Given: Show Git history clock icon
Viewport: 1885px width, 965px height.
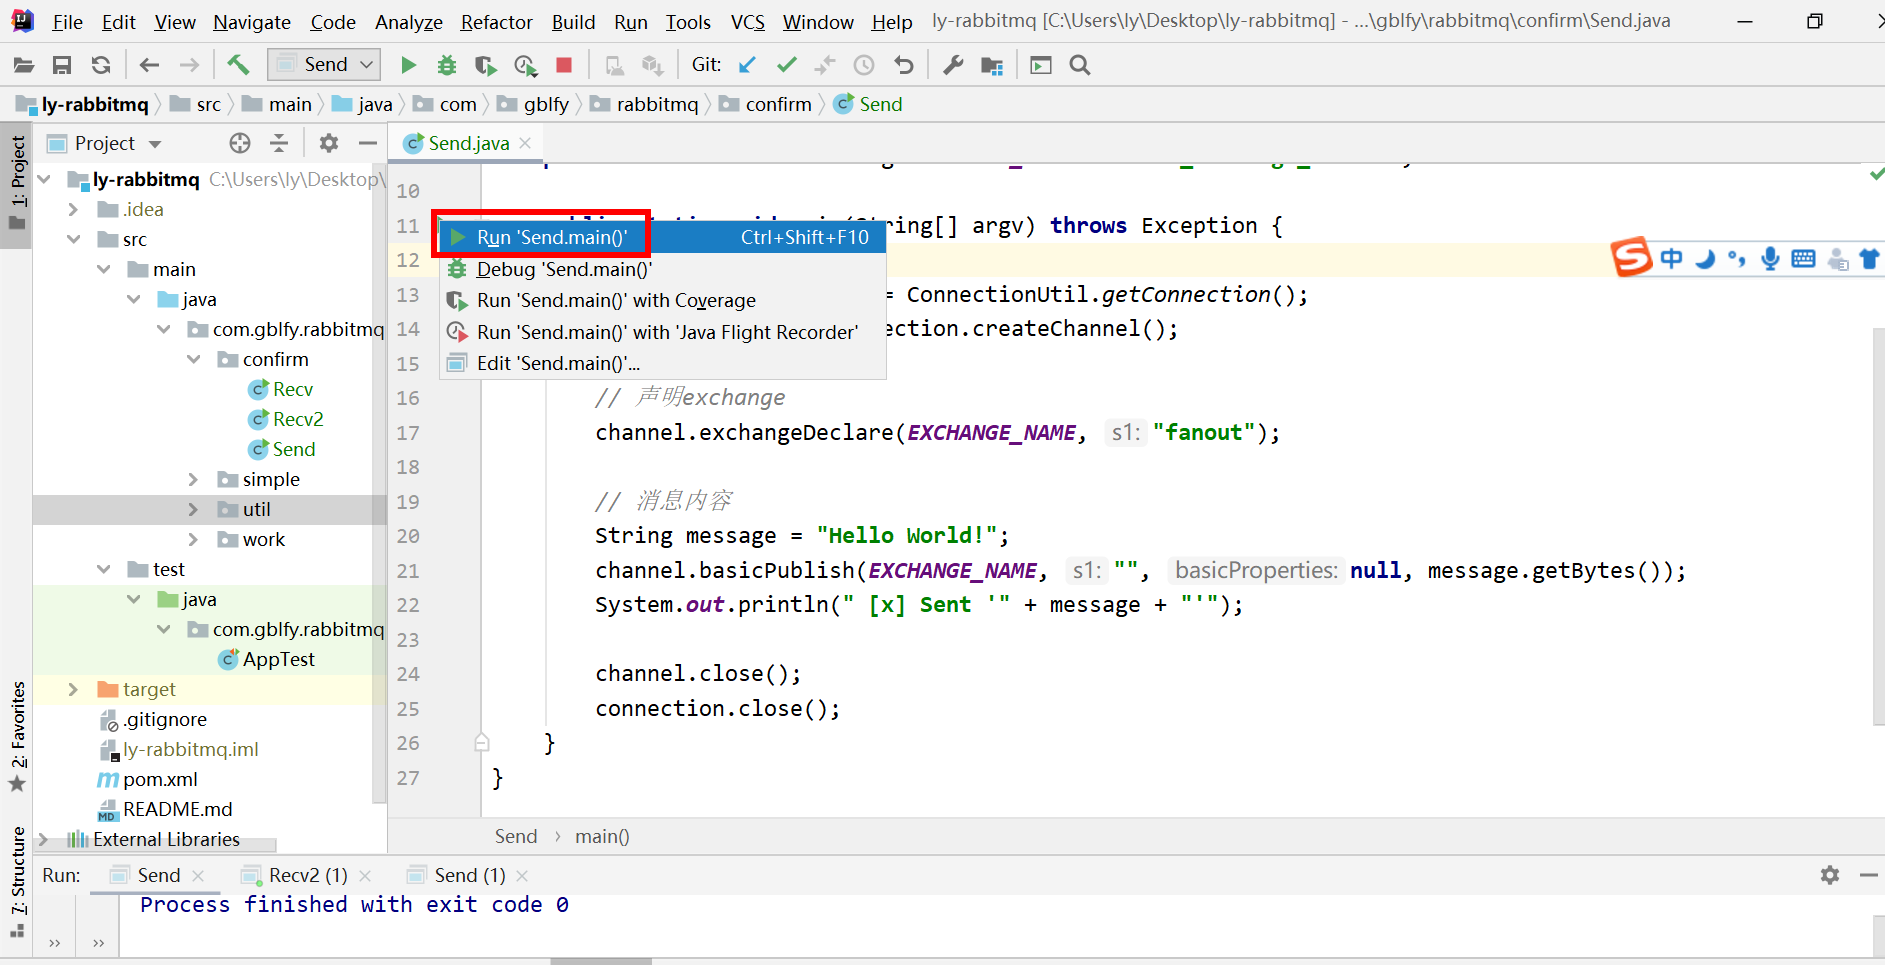Looking at the screenshot, I should click(x=864, y=65).
